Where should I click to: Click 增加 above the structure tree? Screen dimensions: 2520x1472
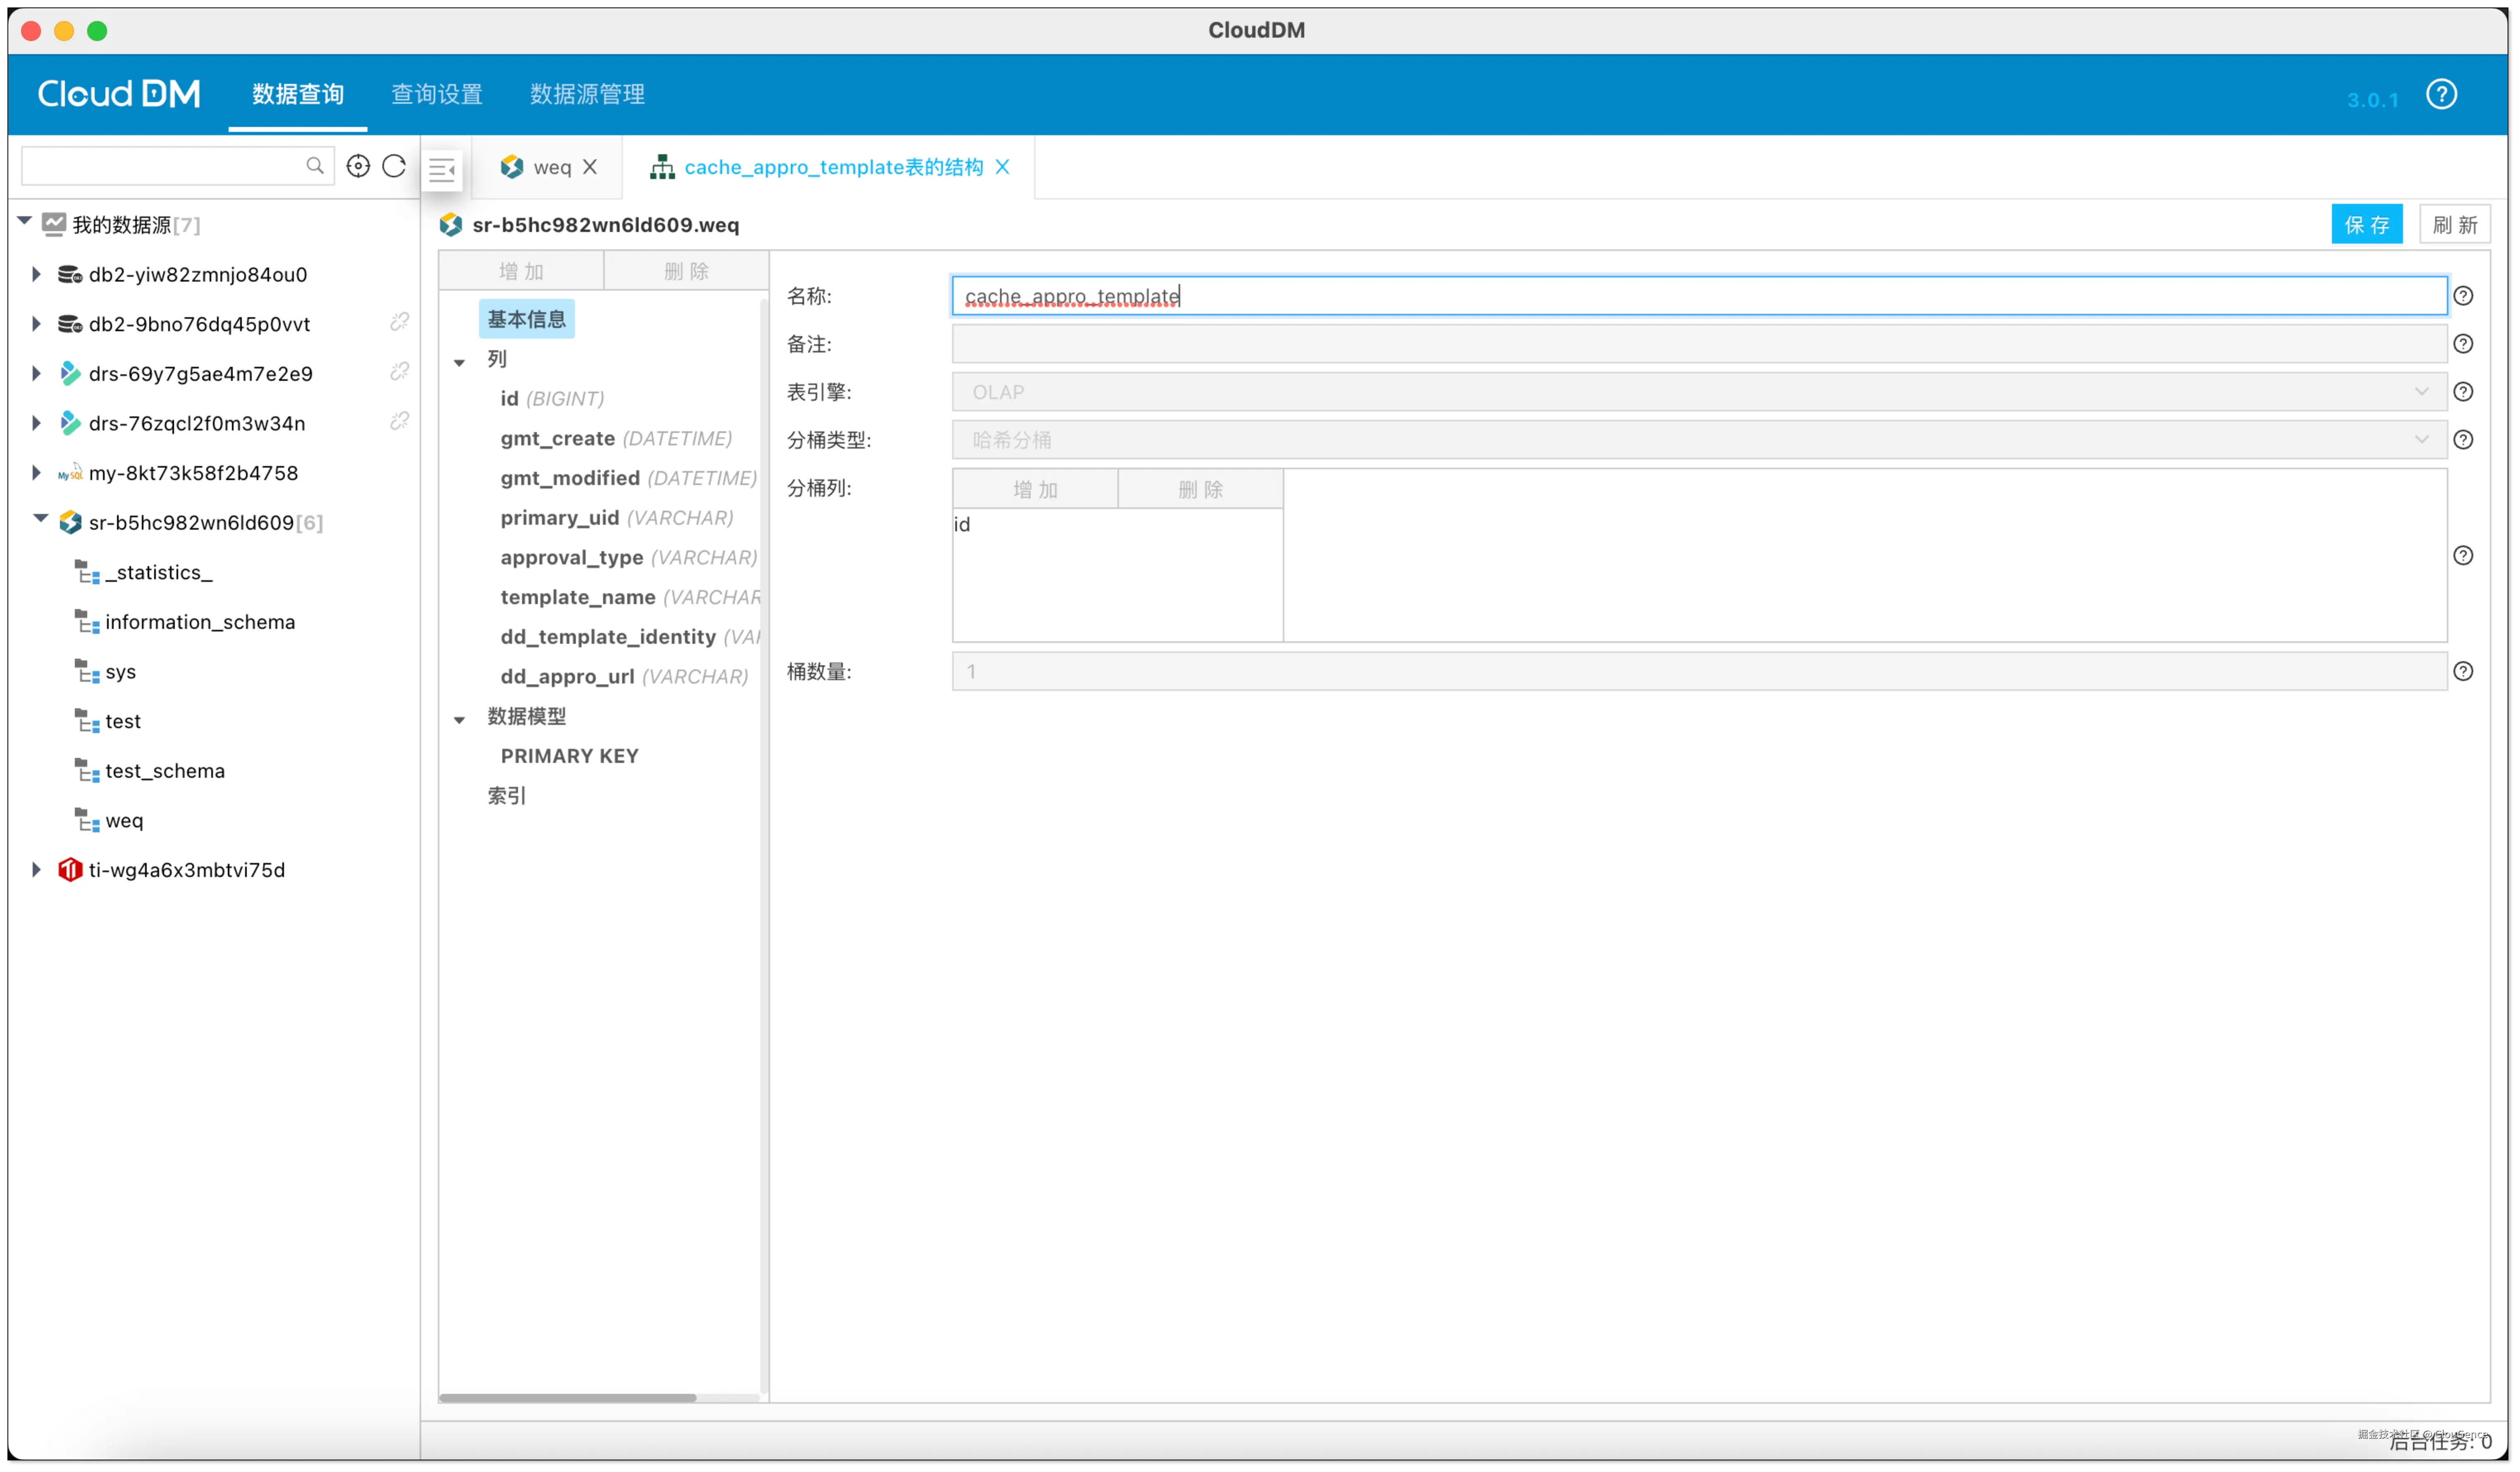coord(521,271)
